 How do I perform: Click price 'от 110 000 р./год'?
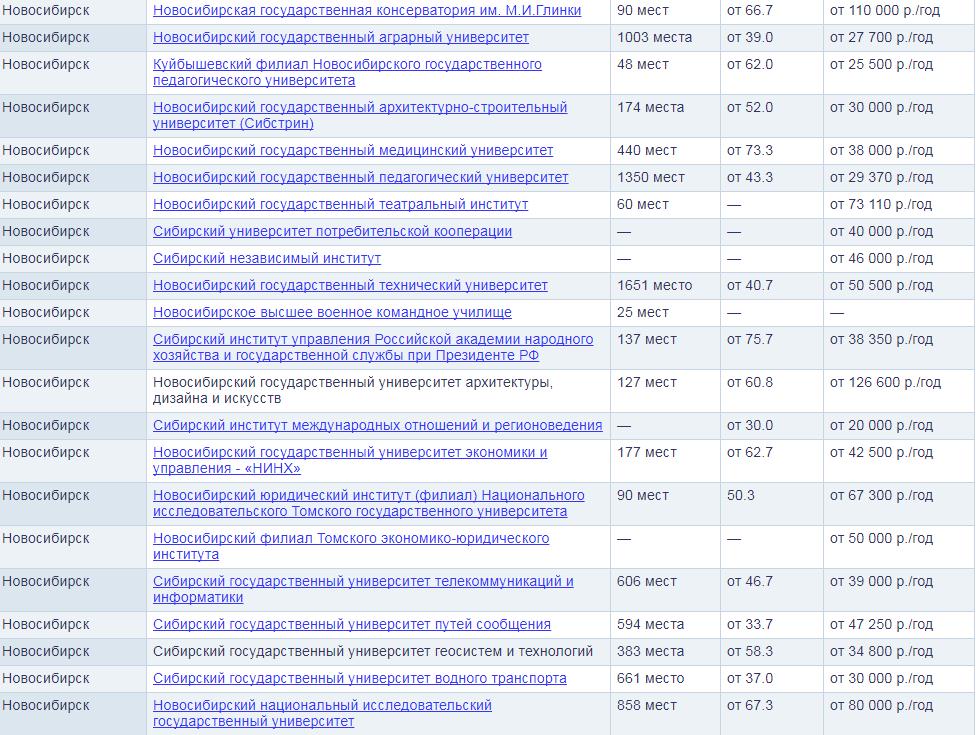pos(885,11)
